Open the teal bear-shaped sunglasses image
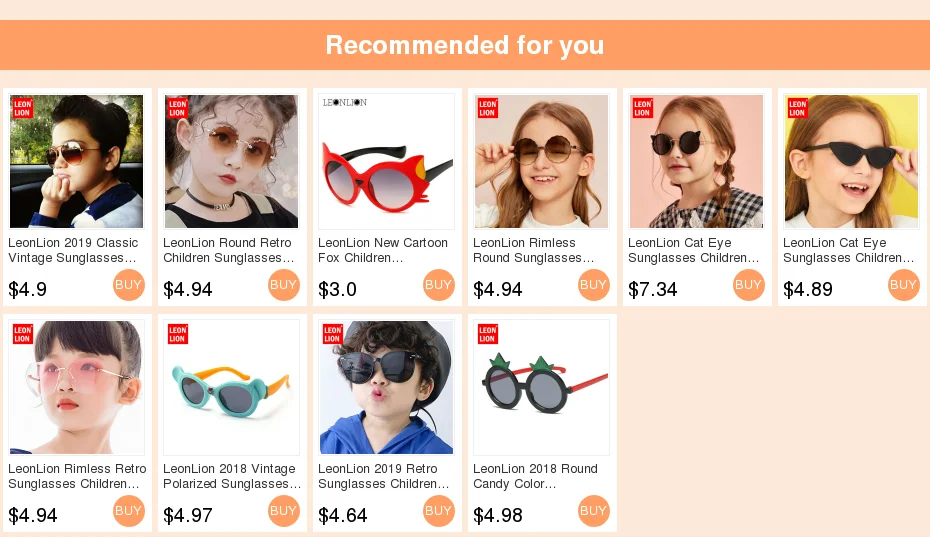This screenshot has width=930, height=537. click(231, 387)
